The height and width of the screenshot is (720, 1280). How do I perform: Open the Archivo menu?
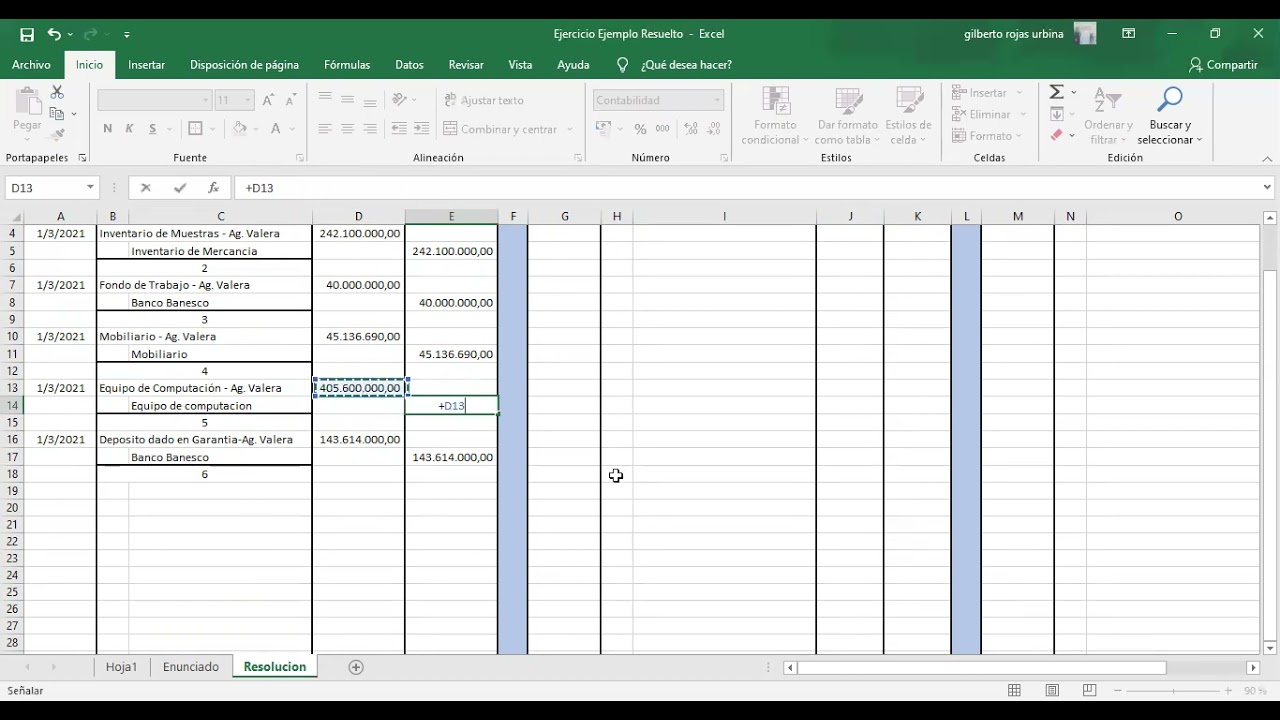[31, 65]
